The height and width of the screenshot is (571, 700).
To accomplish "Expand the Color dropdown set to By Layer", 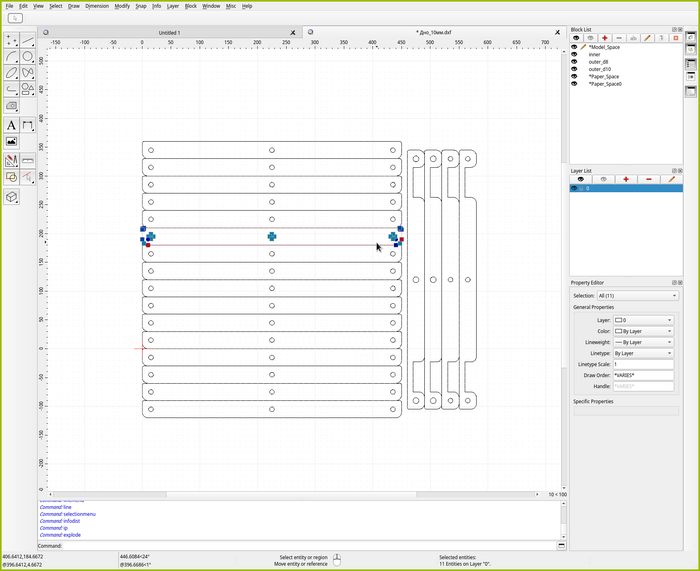I will click(x=644, y=331).
